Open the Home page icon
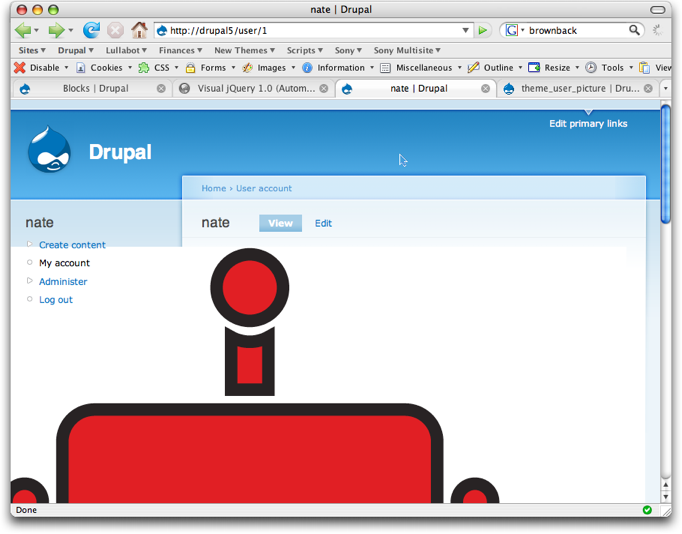The width and height of the screenshot is (682, 534). (140, 30)
